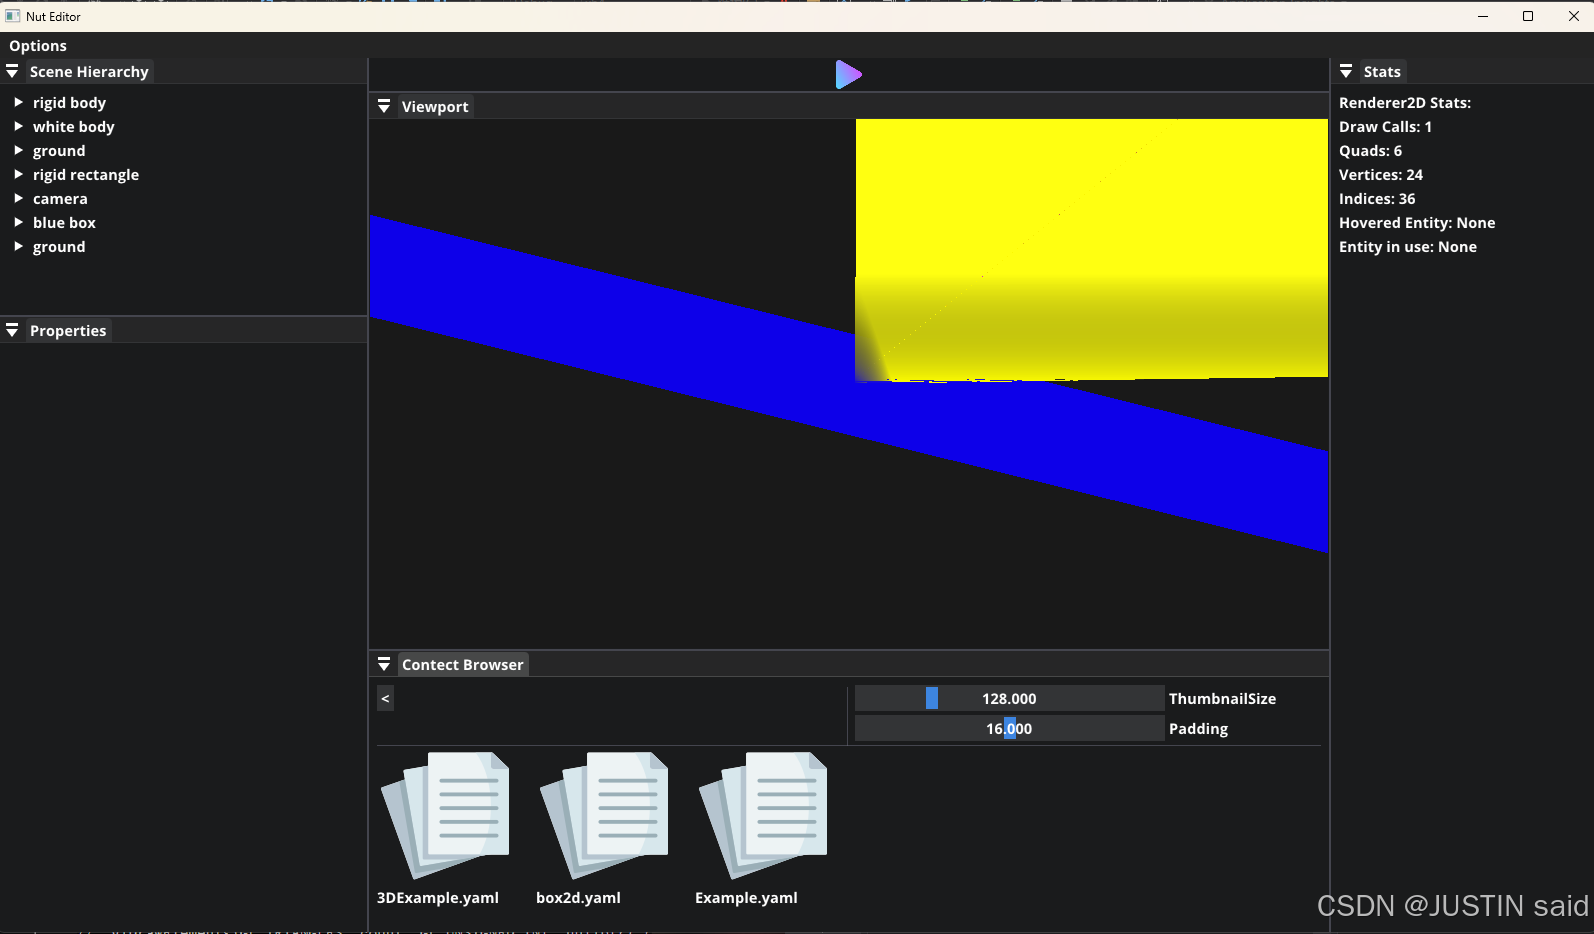Select the camera entity
Image resolution: width=1594 pixels, height=934 pixels.
click(x=60, y=199)
